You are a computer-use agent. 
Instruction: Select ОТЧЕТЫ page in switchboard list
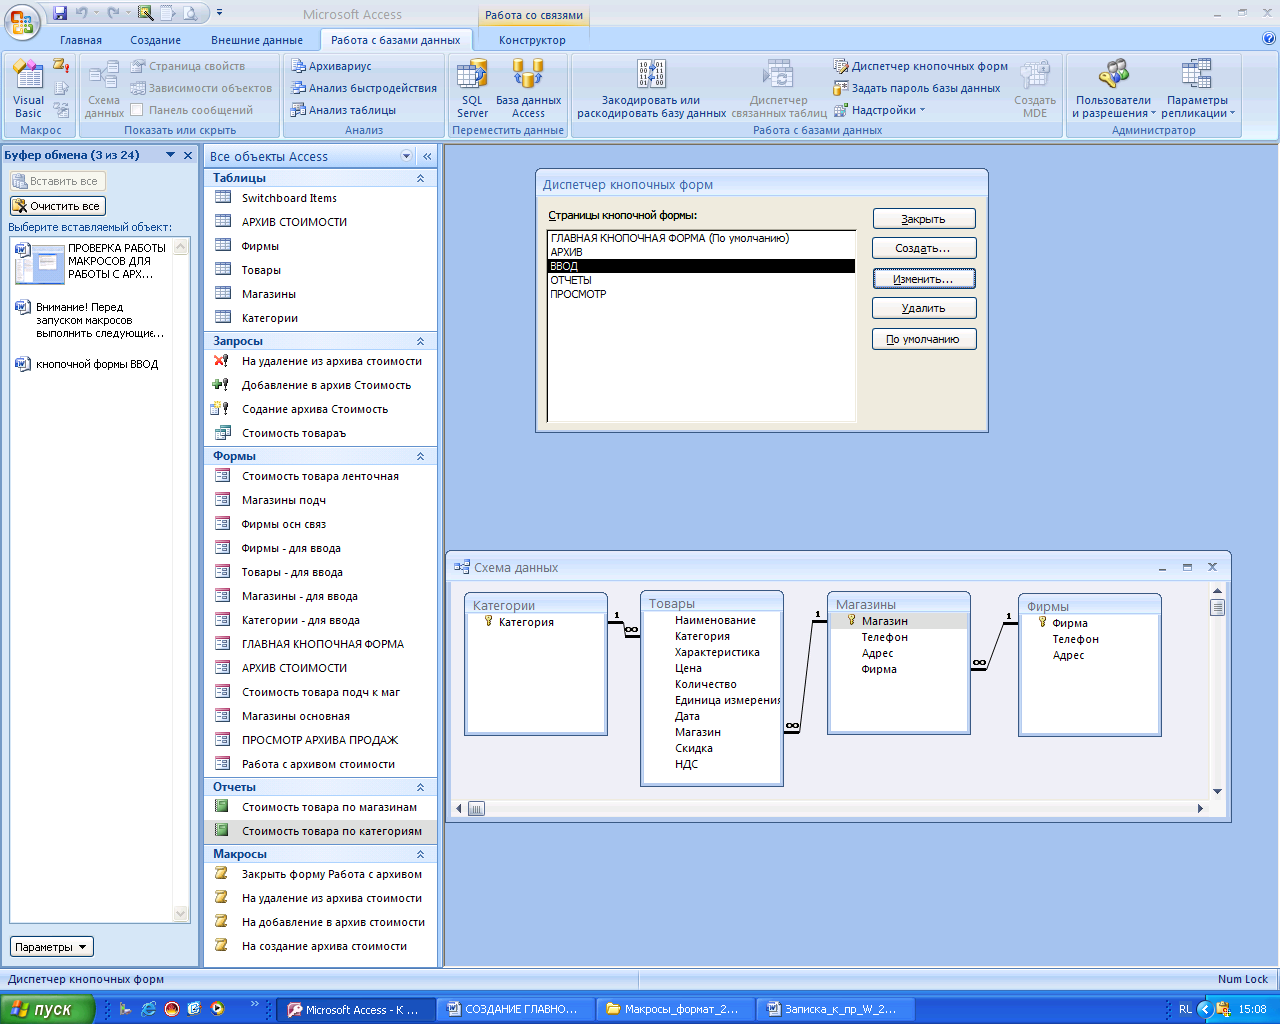coord(701,280)
